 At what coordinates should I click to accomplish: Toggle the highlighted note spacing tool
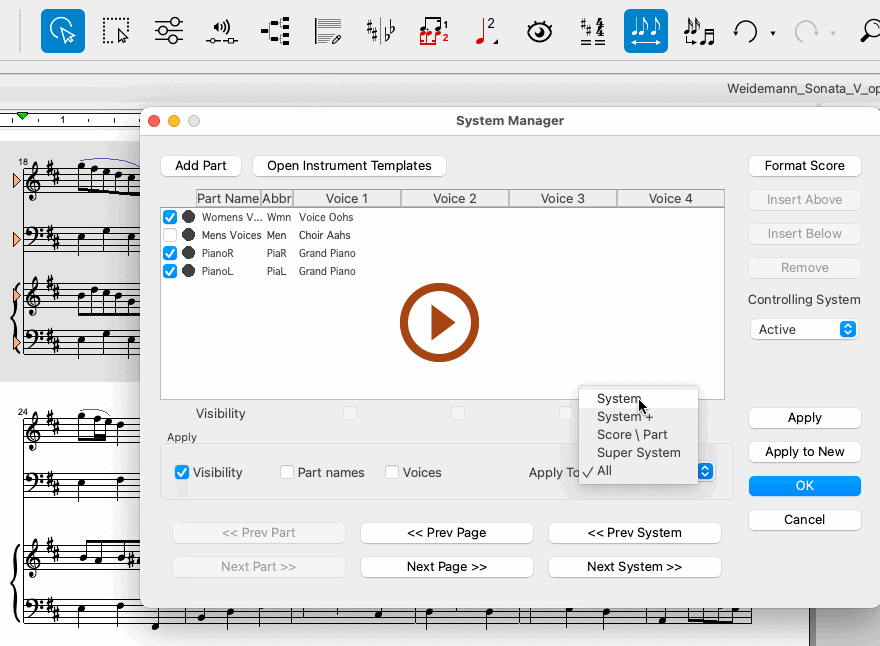coord(646,31)
